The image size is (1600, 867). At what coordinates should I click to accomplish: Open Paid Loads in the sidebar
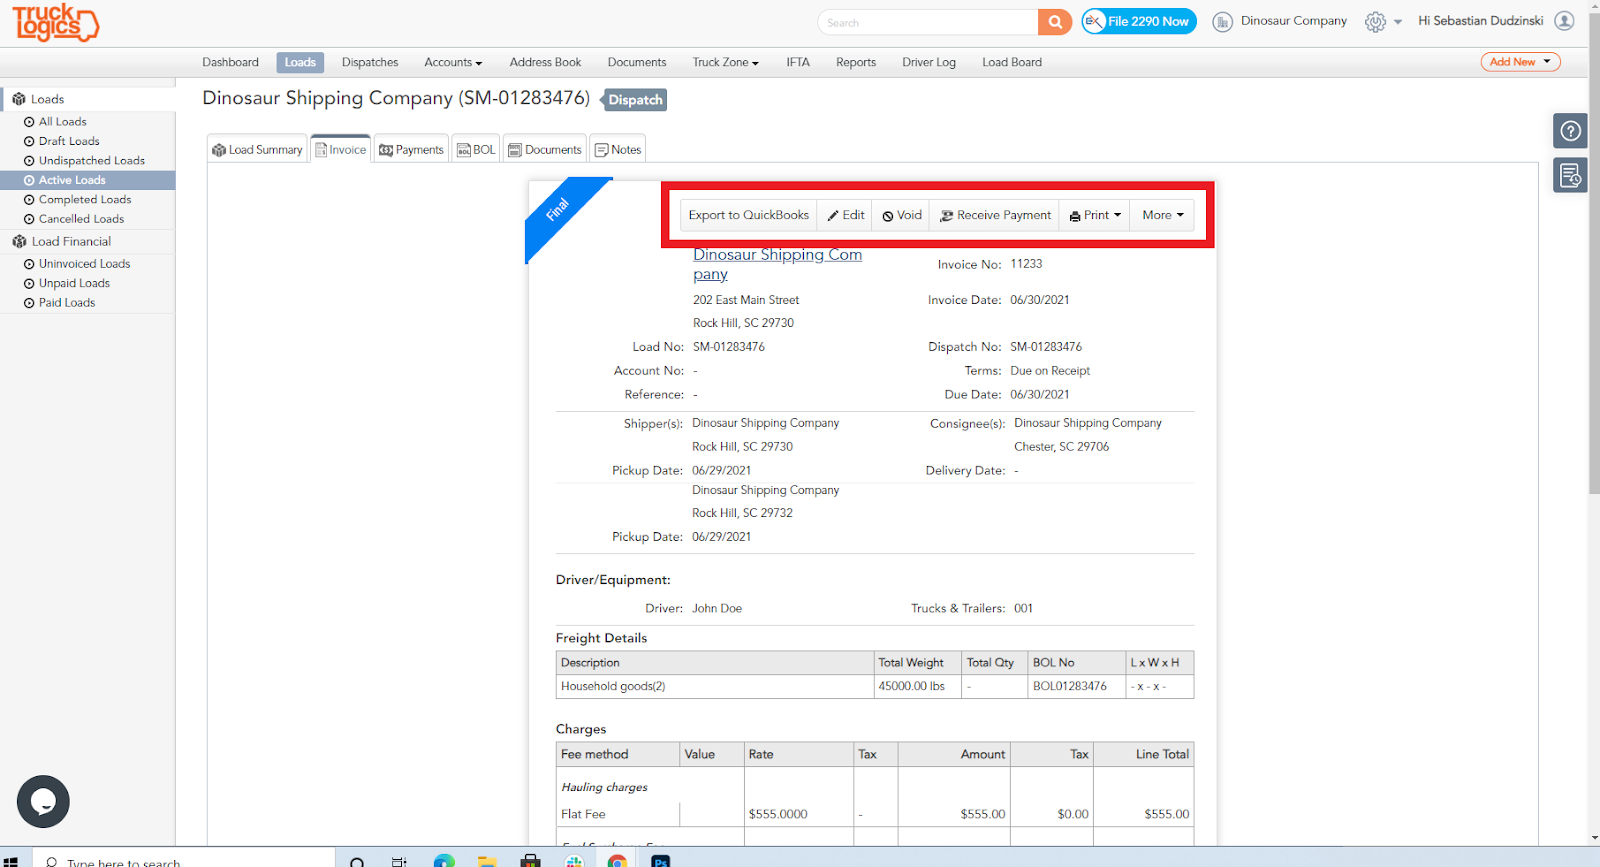click(67, 302)
